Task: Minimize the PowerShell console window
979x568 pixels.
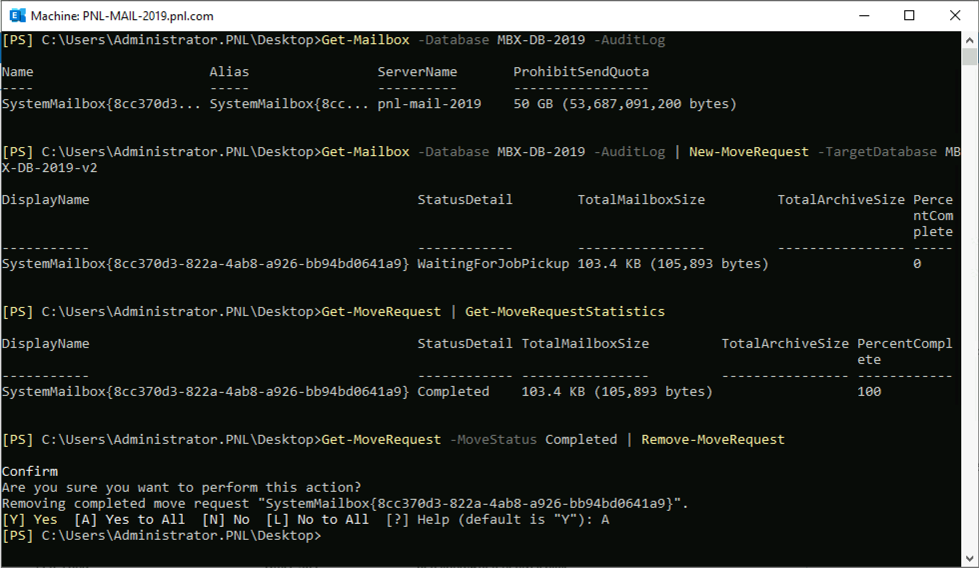Action: tap(862, 16)
